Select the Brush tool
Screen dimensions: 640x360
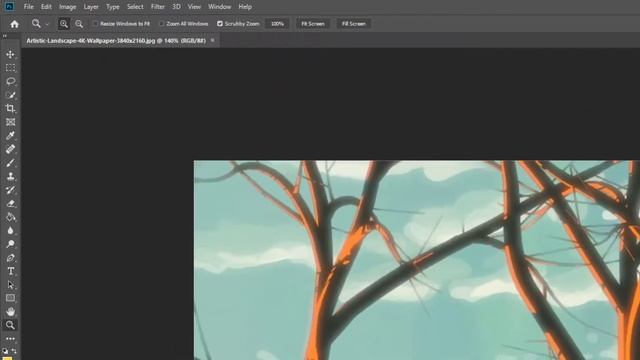pyautogui.click(x=10, y=163)
